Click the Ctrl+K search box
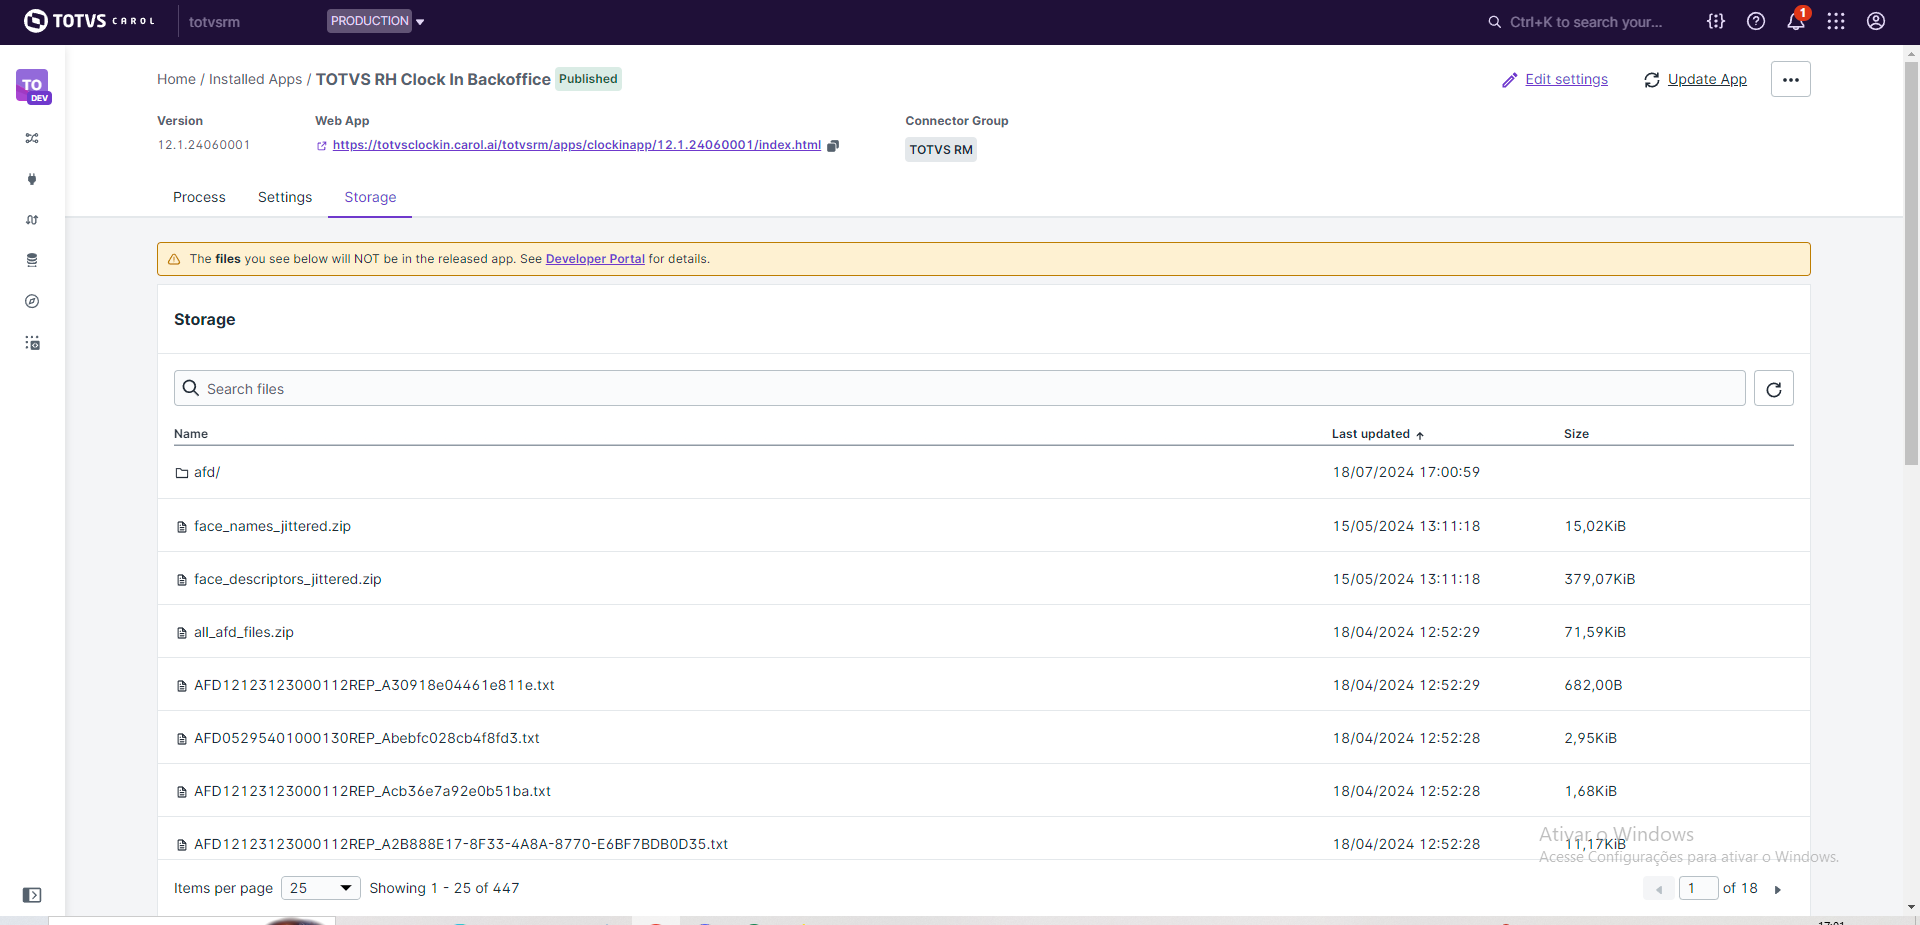The image size is (1920, 925). 1576,22
